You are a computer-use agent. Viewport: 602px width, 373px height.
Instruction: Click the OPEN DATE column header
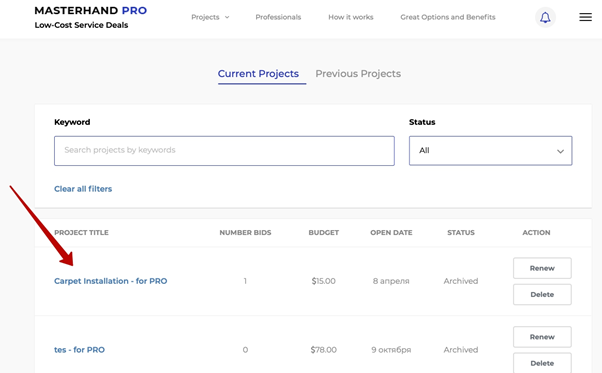pyautogui.click(x=391, y=233)
